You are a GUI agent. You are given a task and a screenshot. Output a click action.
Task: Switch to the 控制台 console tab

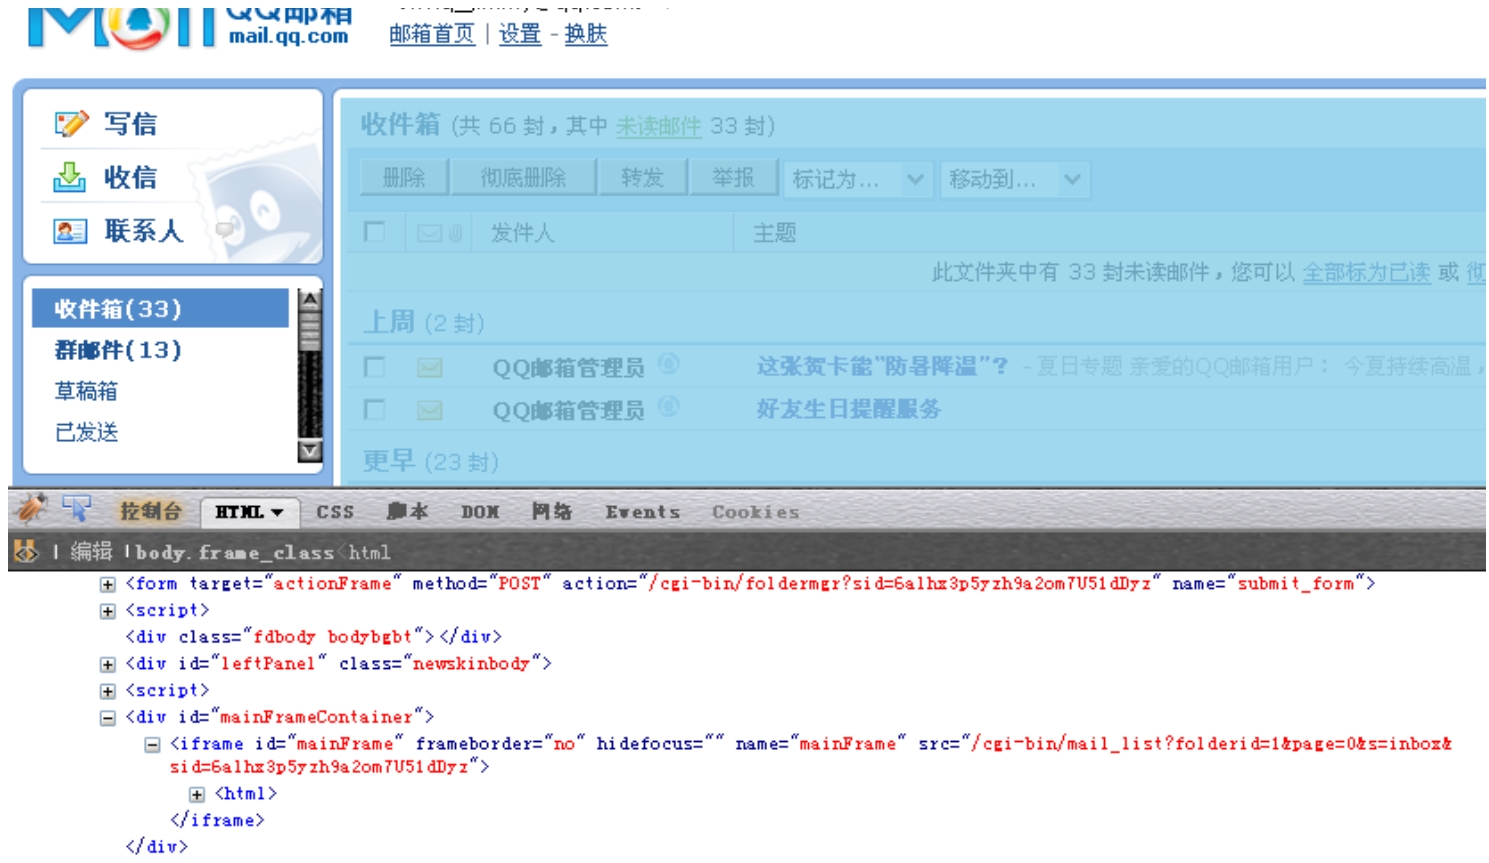pos(150,512)
